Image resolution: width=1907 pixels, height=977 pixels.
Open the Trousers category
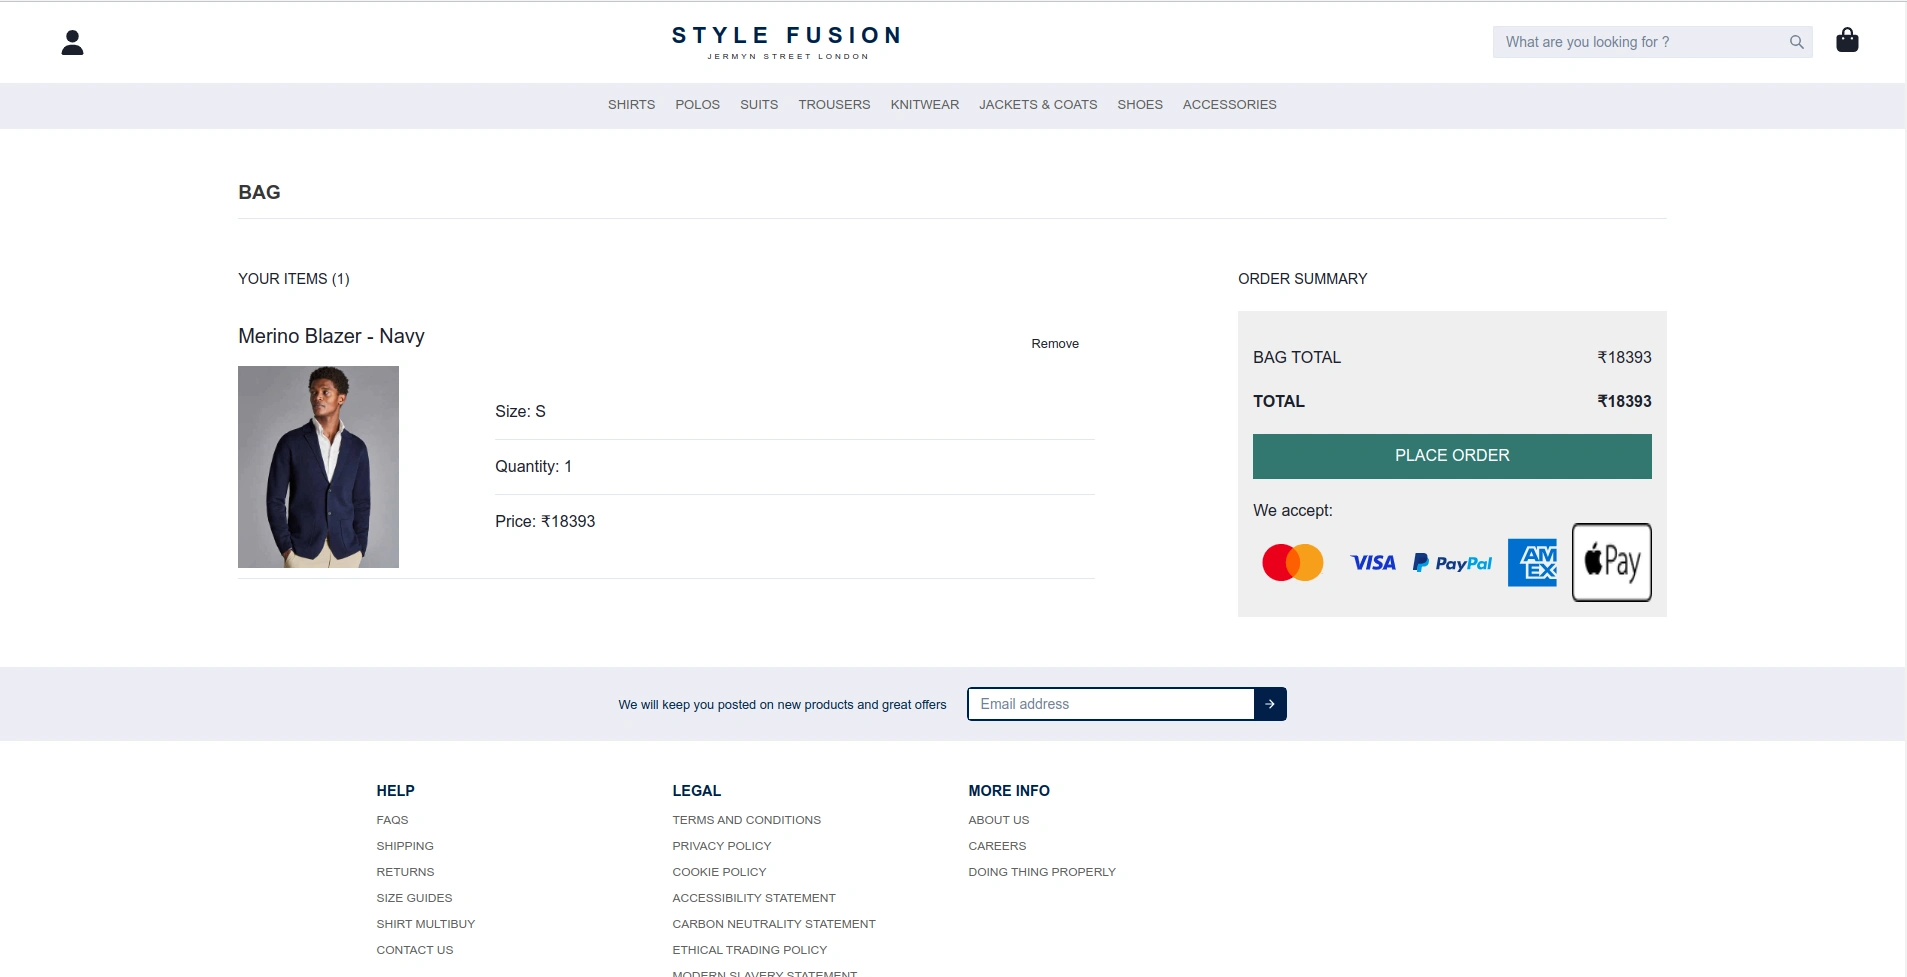[x=834, y=105]
